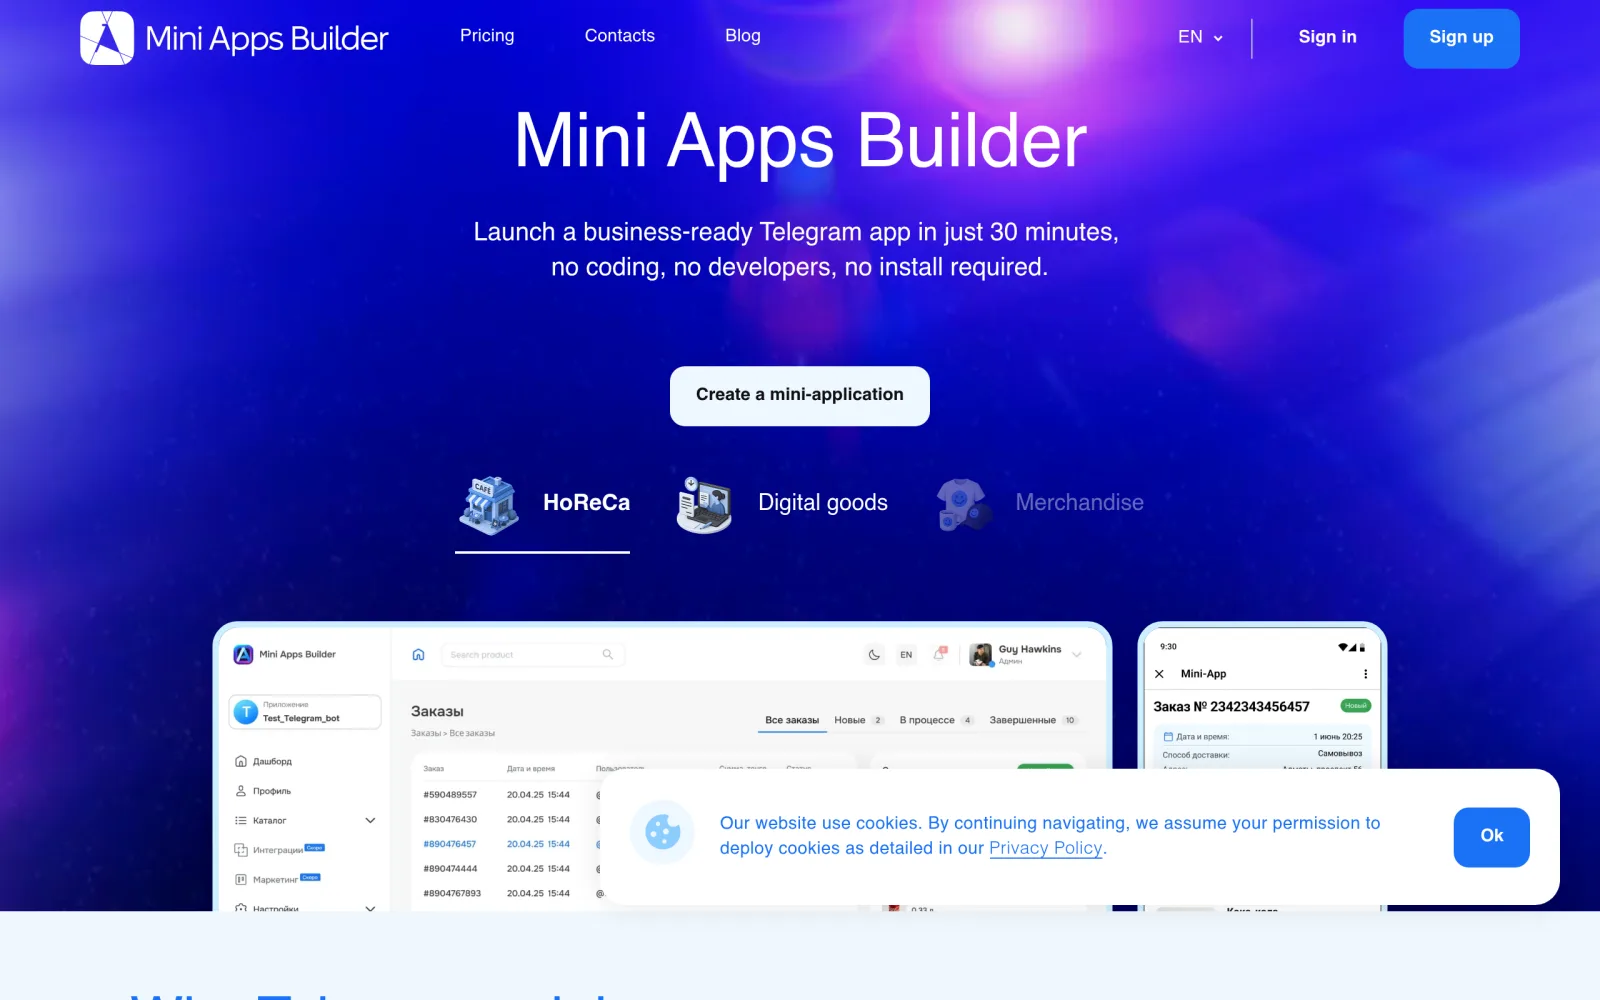Click the HoReCa cafe building icon
The image size is (1600, 1000).
pos(489,504)
